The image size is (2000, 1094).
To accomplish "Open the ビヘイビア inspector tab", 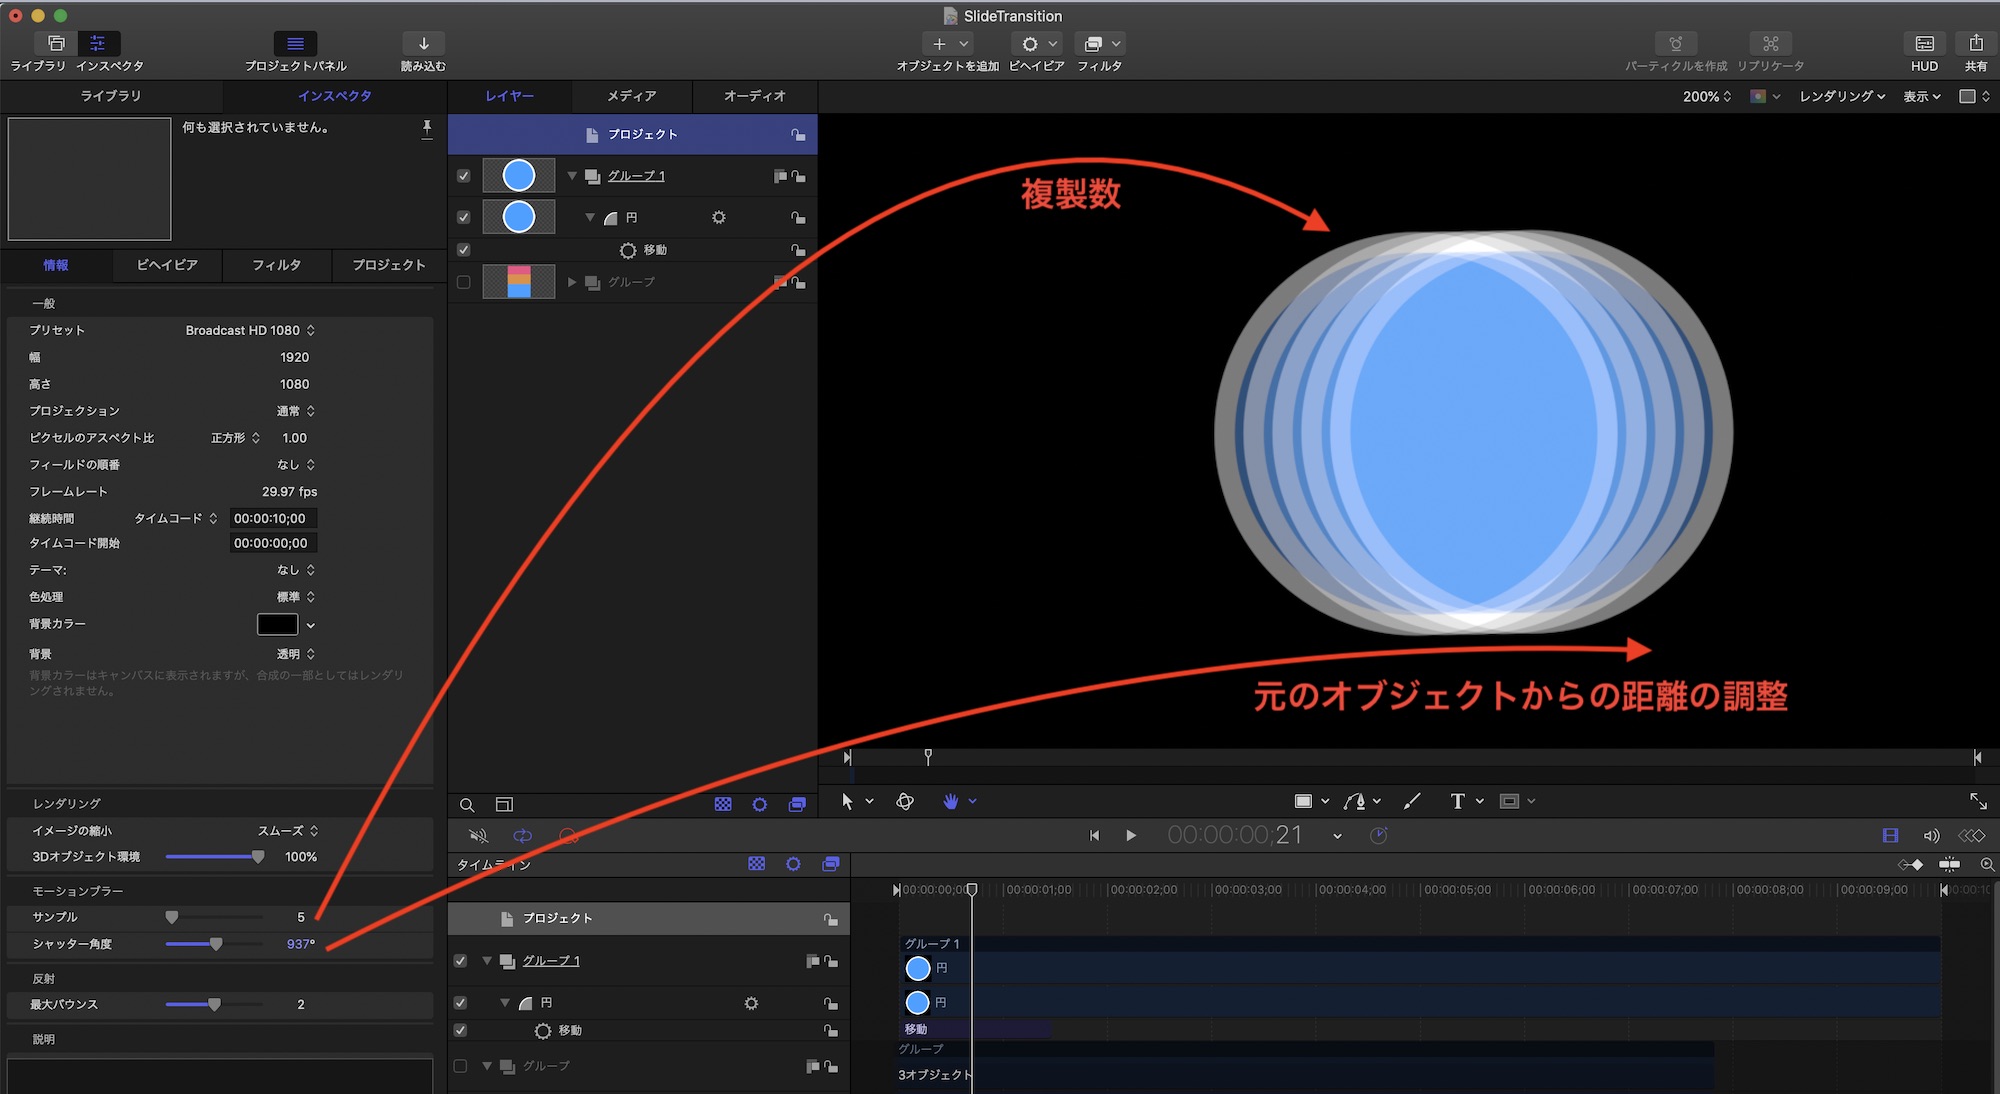I will pyautogui.click(x=167, y=265).
